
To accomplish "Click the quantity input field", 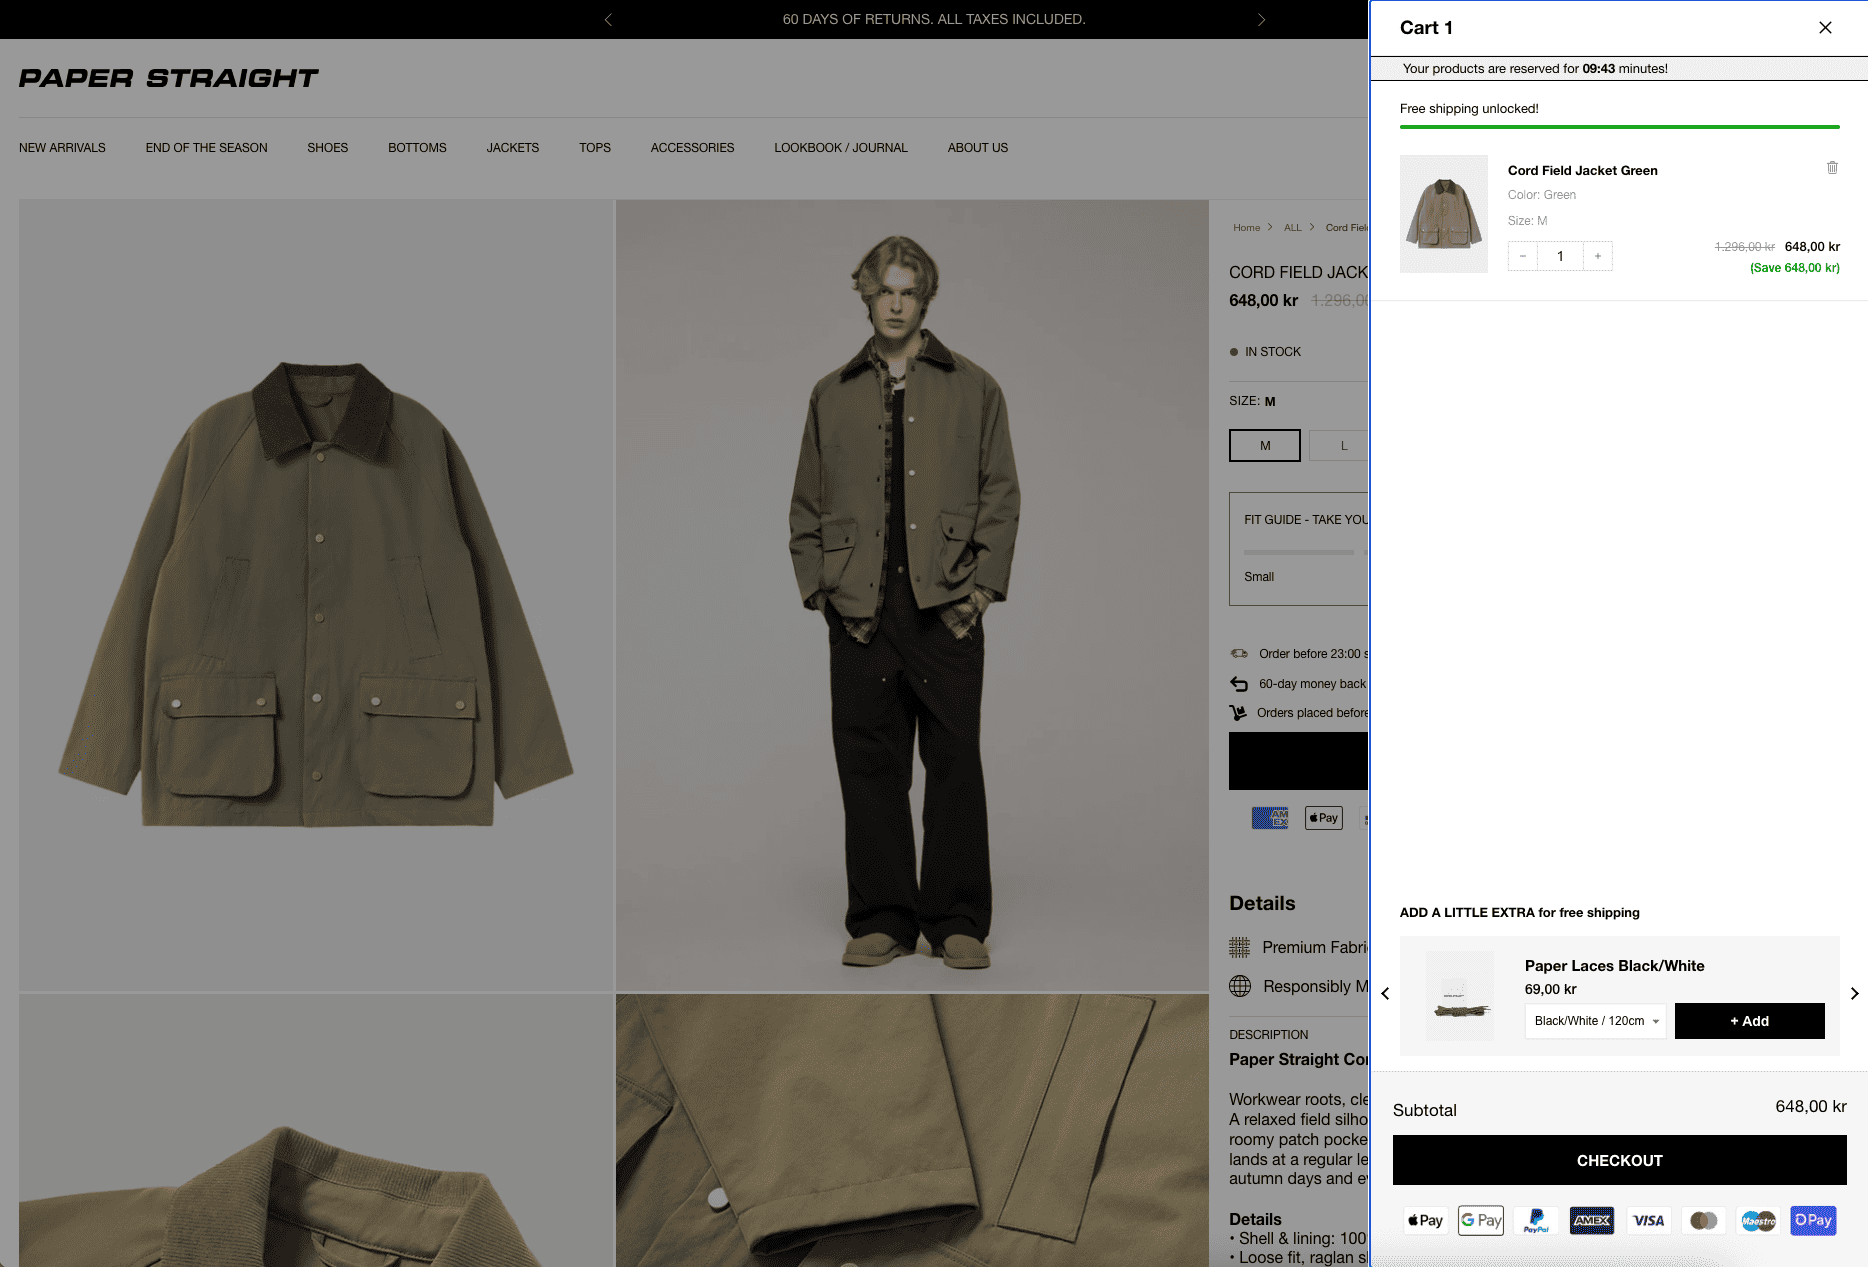I will [1560, 256].
